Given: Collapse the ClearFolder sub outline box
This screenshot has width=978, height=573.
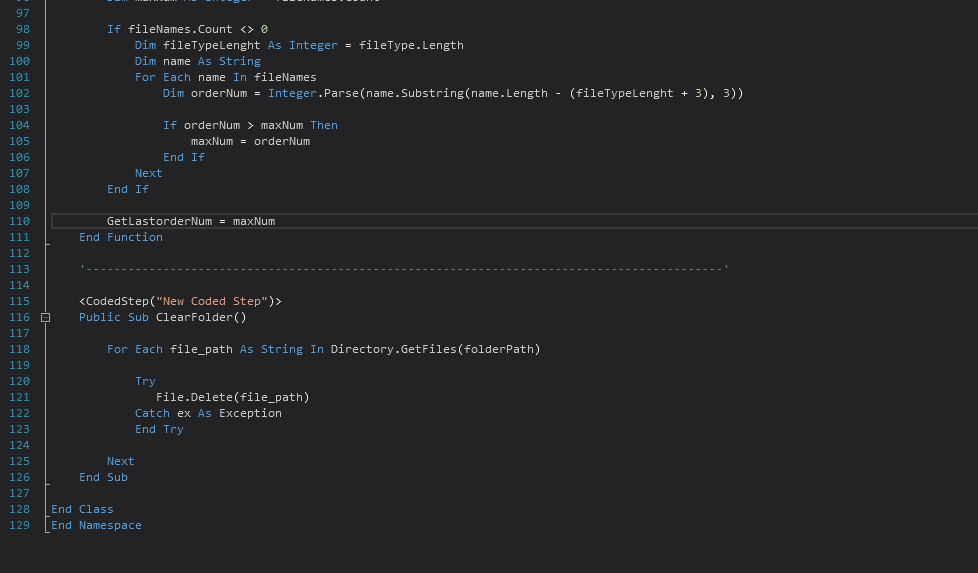Looking at the screenshot, I should [x=46, y=317].
